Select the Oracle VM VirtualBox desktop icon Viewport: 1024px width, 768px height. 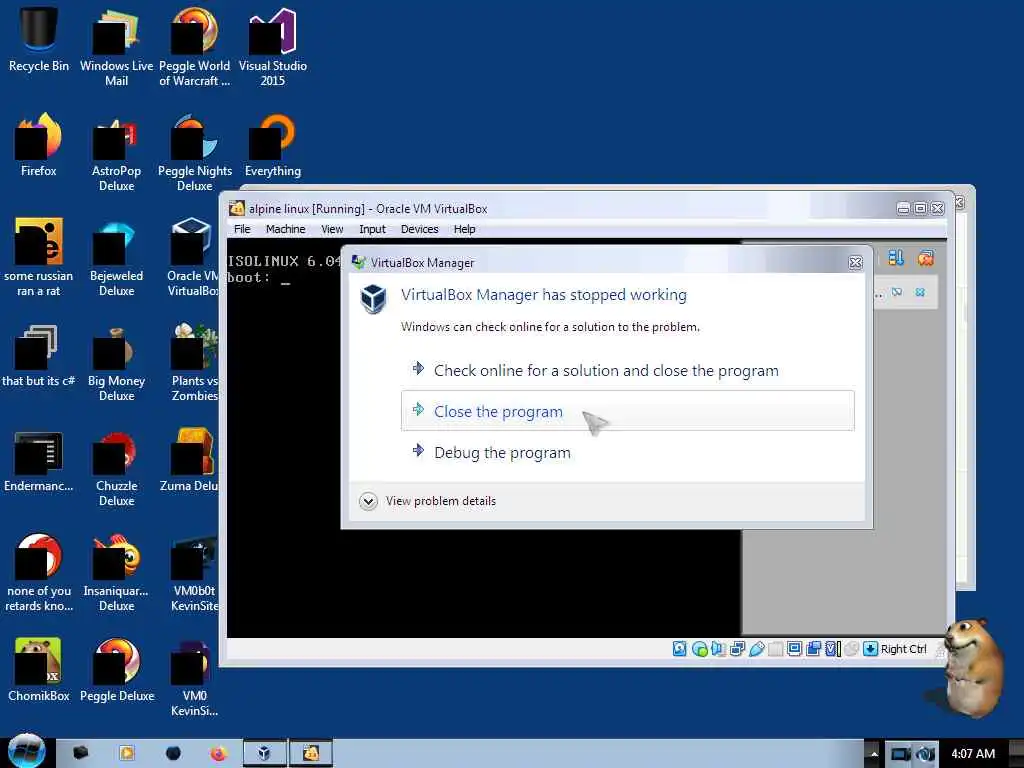pyautogui.click(x=193, y=257)
